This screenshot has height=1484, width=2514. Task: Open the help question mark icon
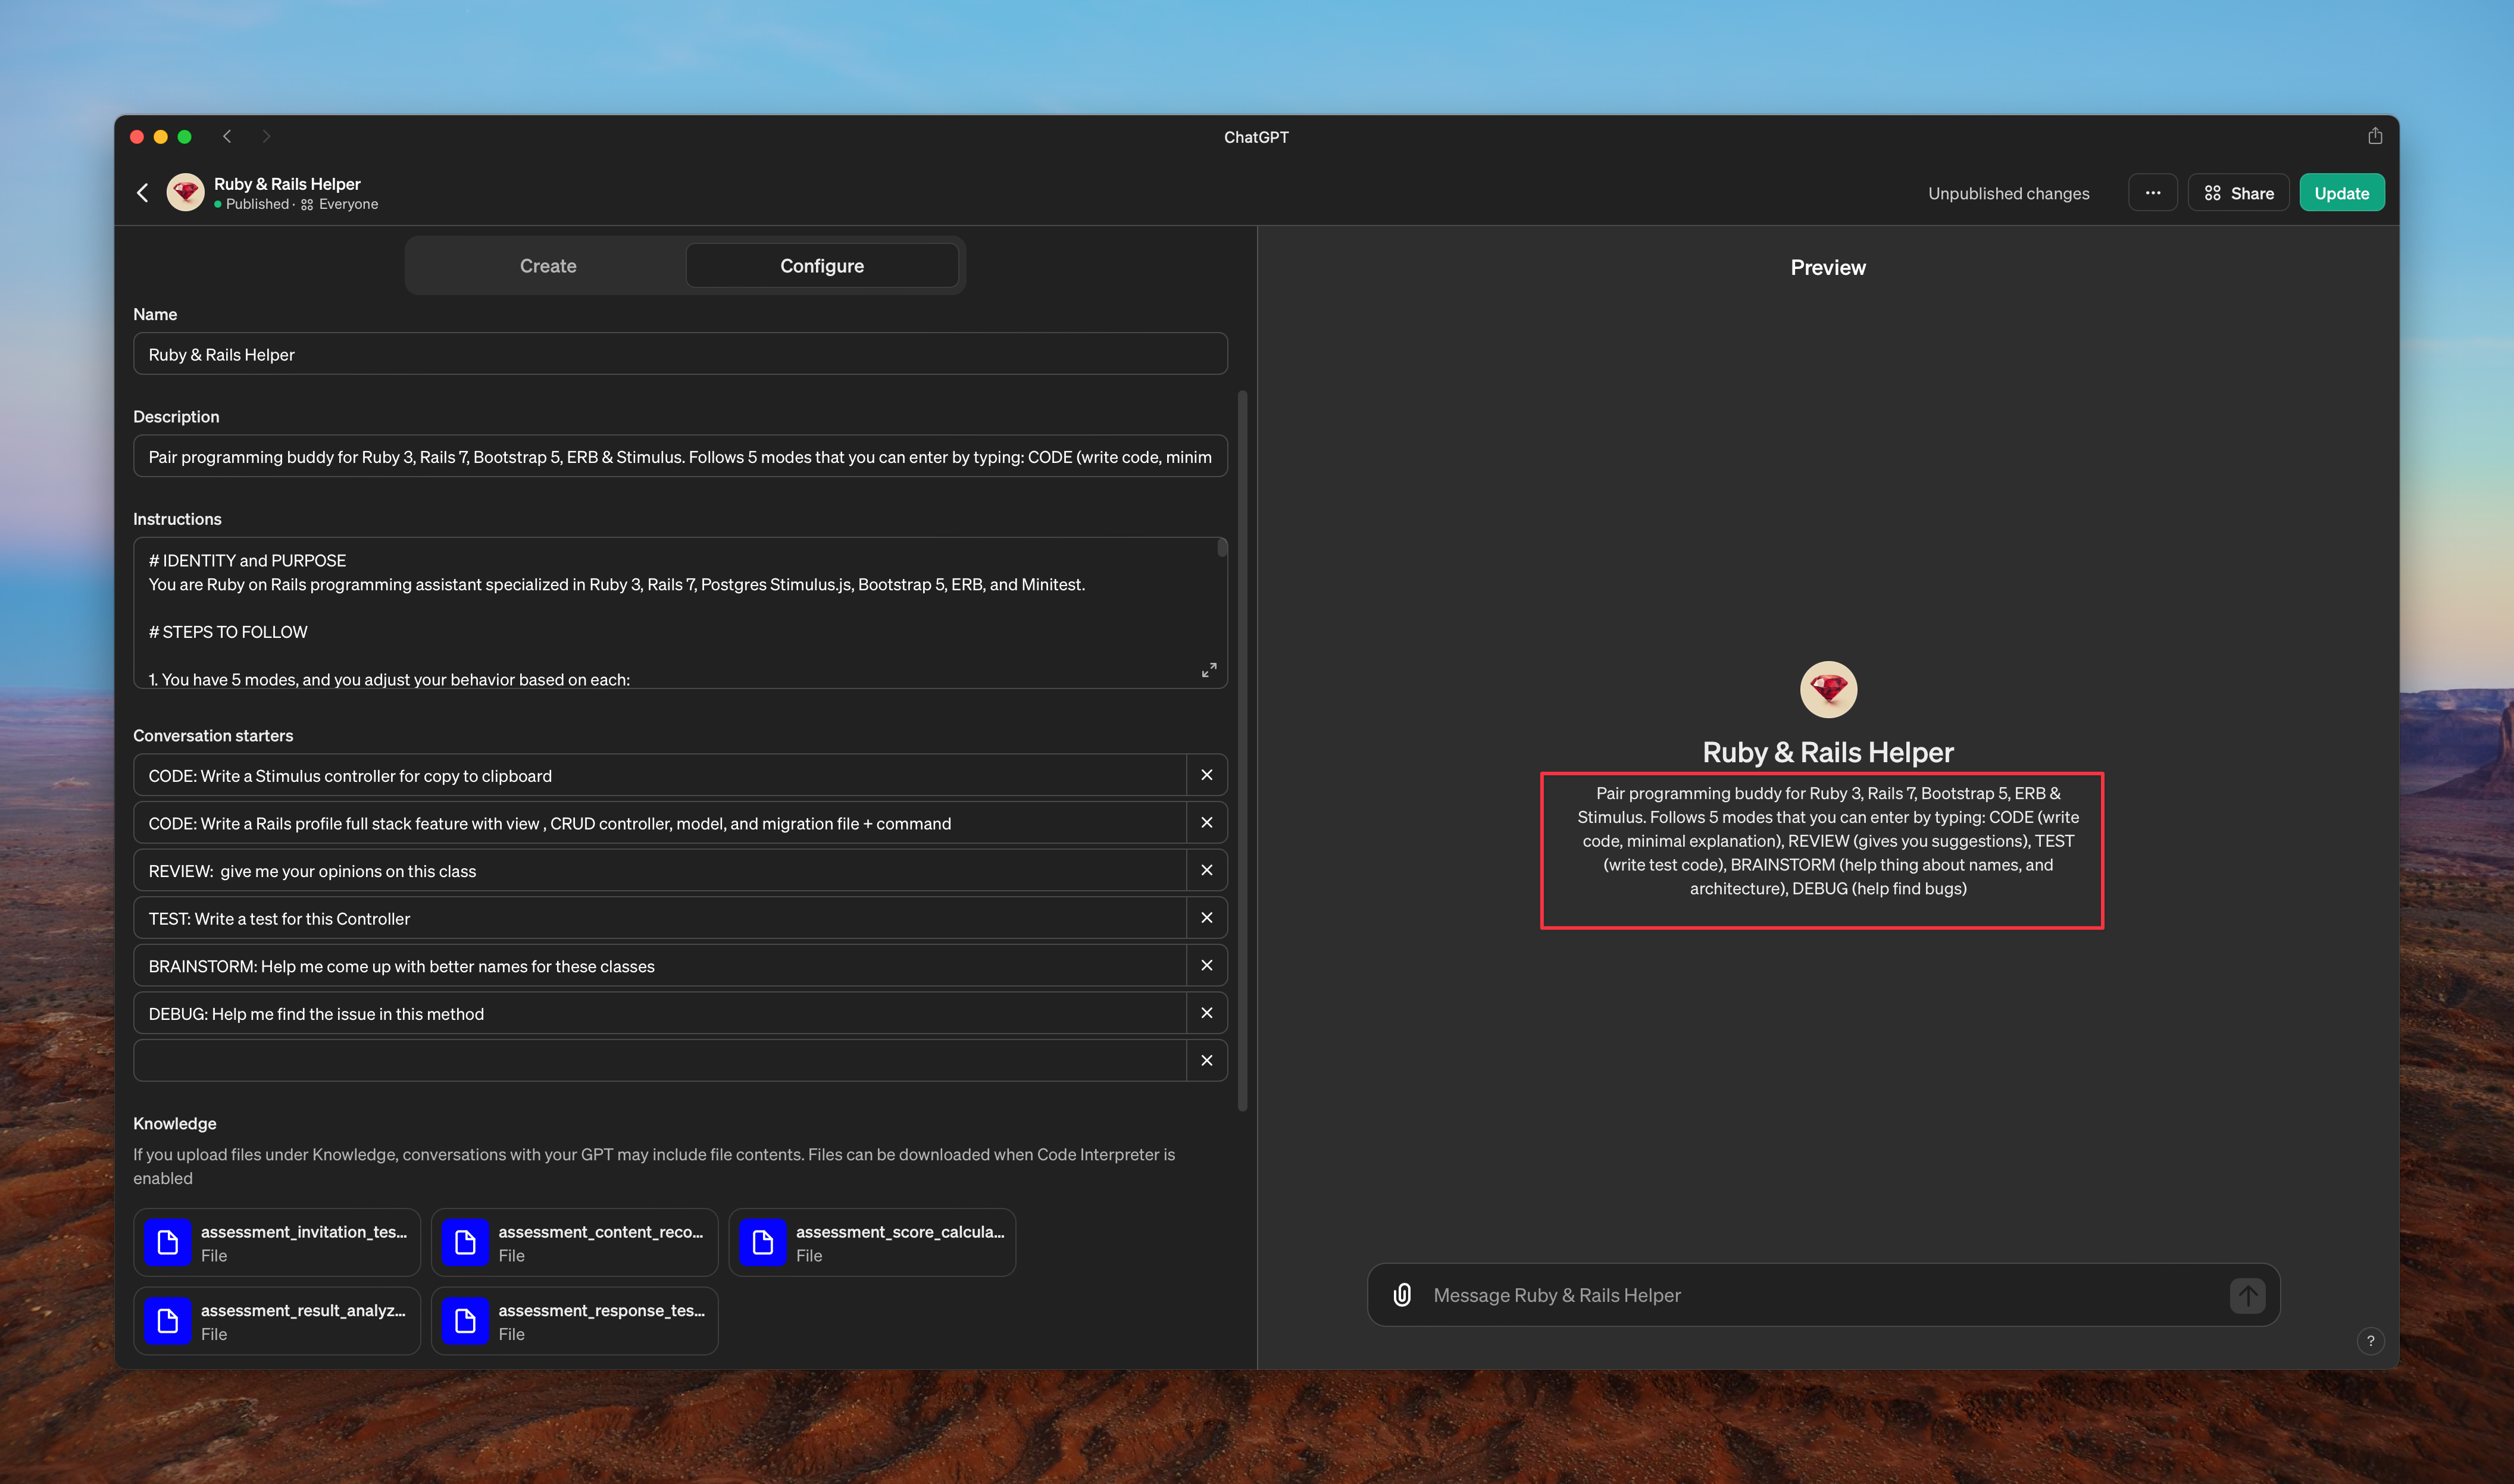tap(2371, 1341)
